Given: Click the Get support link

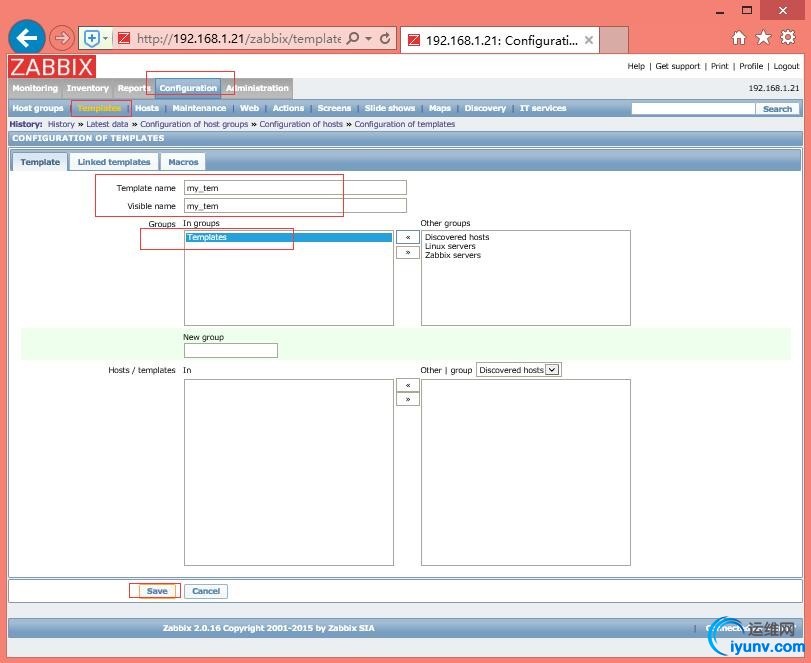Looking at the screenshot, I should point(677,66).
